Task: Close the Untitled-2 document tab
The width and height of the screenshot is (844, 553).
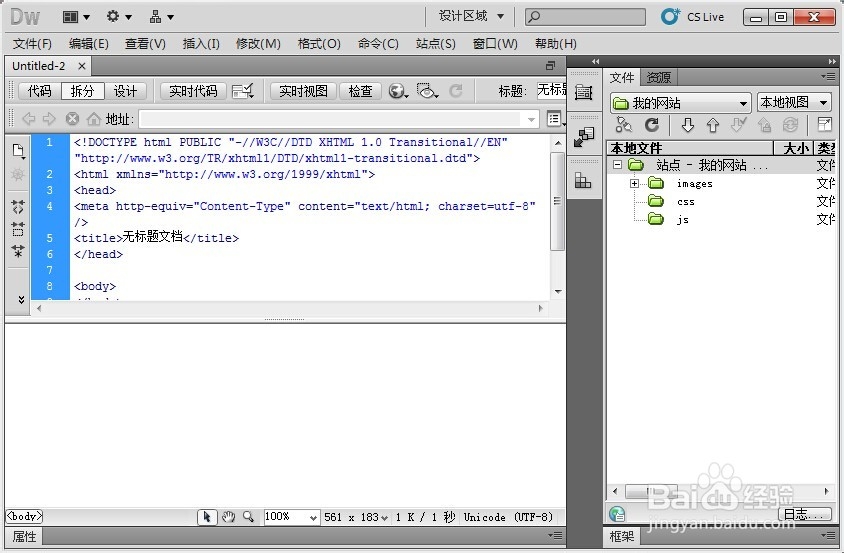Action: 81,66
